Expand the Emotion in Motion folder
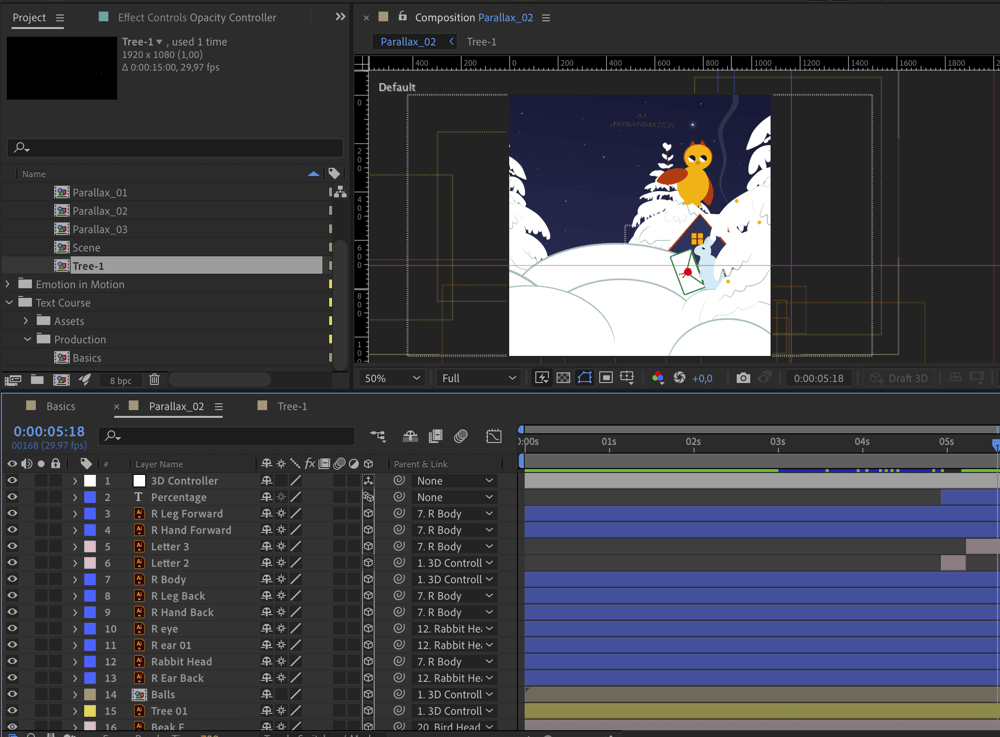Screen dimensions: 1000x737 (8, 284)
